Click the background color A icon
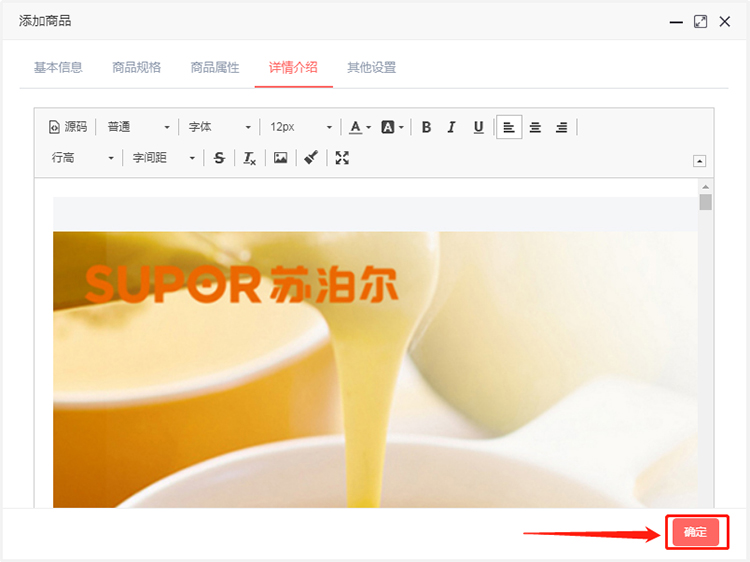Image resolution: width=750 pixels, height=562 pixels. [x=387, y=127]
